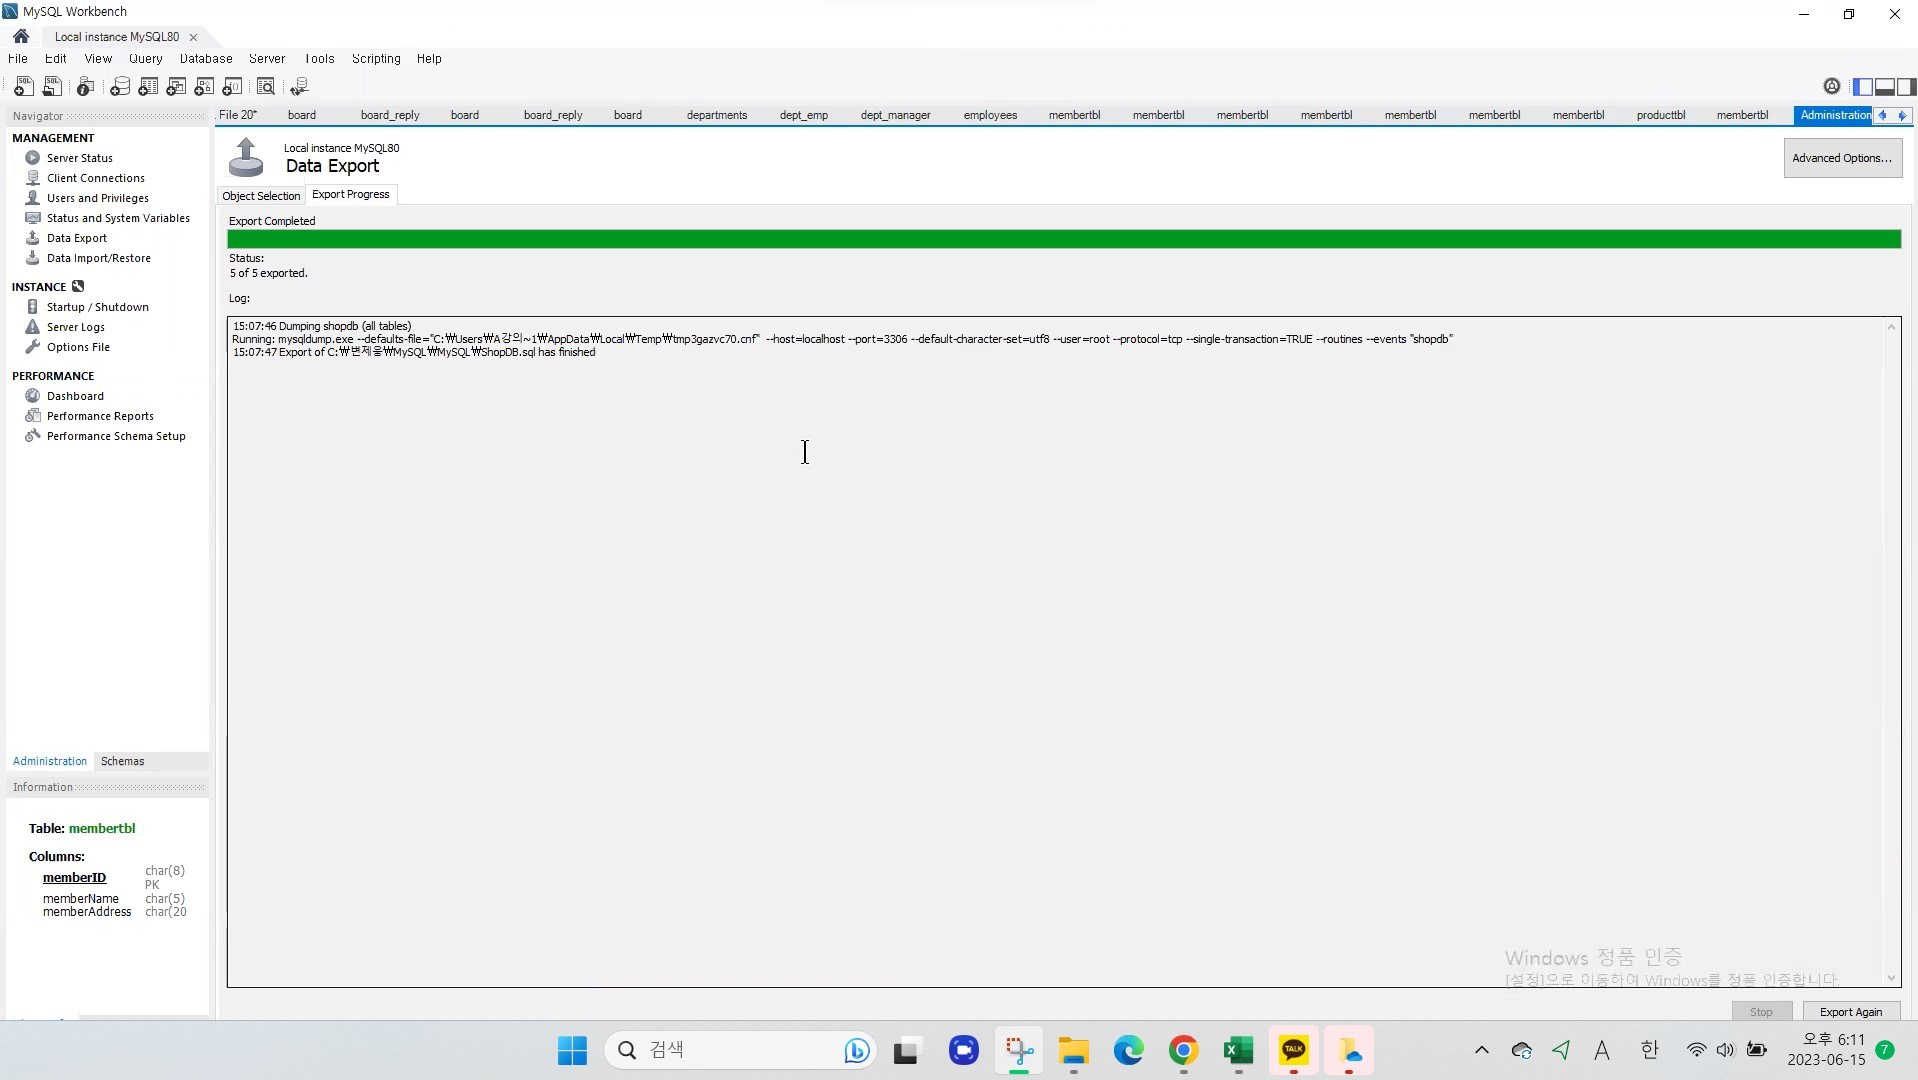Open Excel from the taskbar
The image size is (1918, 1080).
[1239, 1050]
